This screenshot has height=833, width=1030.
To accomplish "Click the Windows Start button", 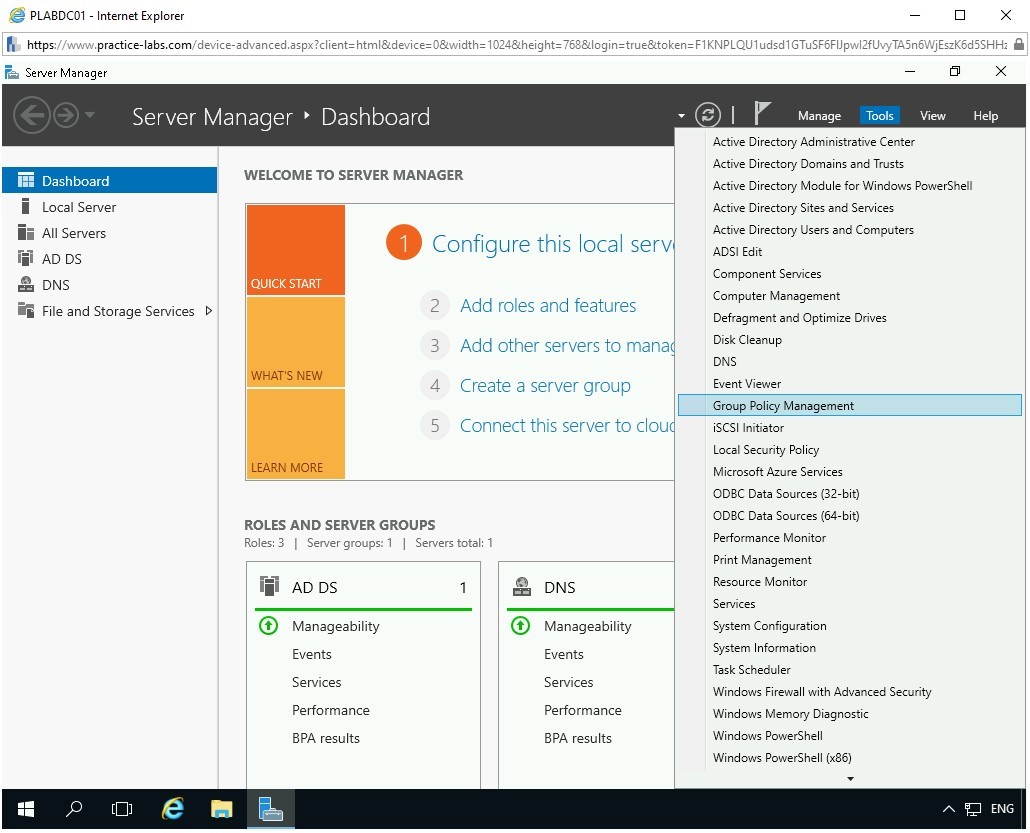I will [x=26, y=809].
